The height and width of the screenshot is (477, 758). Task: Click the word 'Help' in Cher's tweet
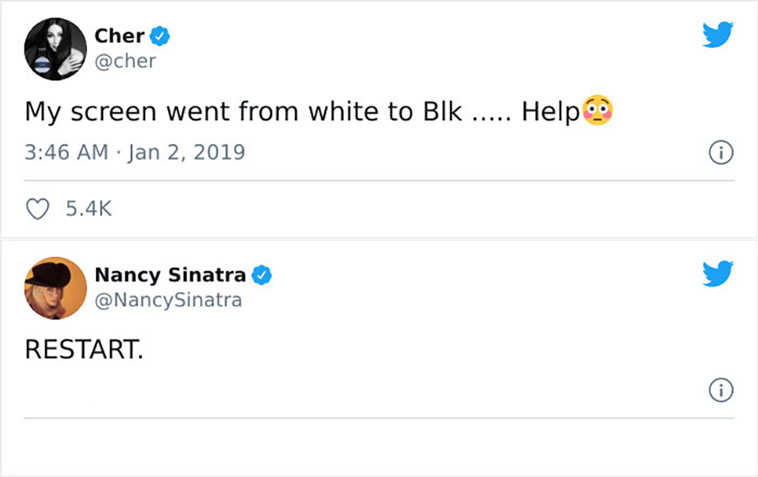[x=551, y=112]
